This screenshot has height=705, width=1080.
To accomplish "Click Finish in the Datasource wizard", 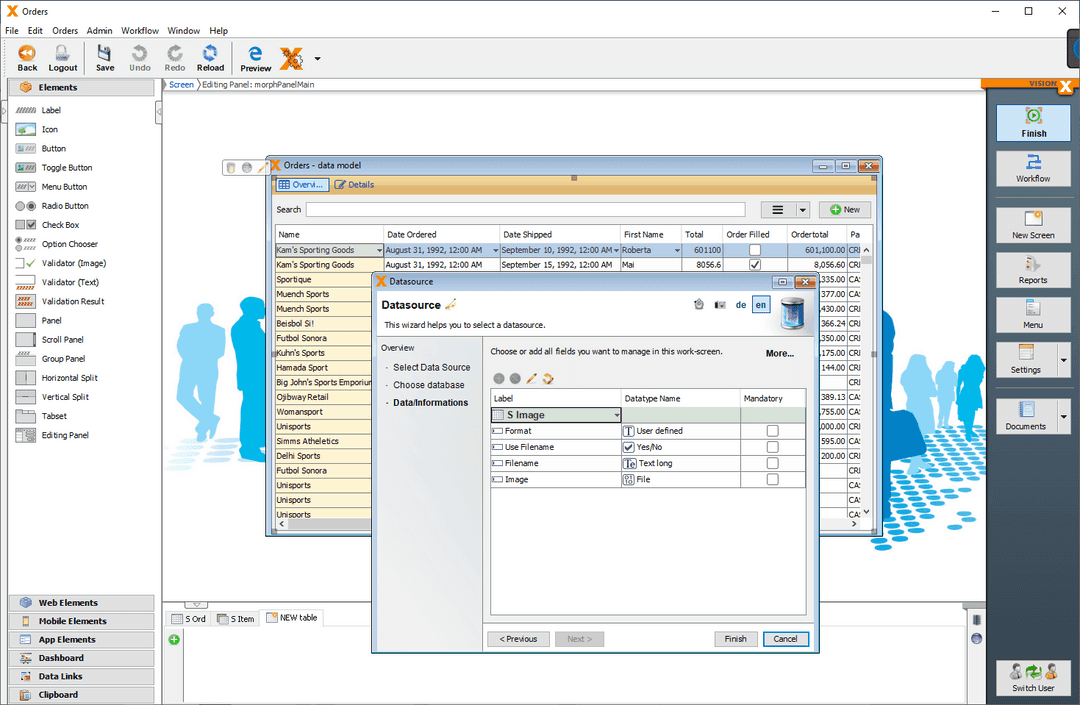I will [735, 638].
